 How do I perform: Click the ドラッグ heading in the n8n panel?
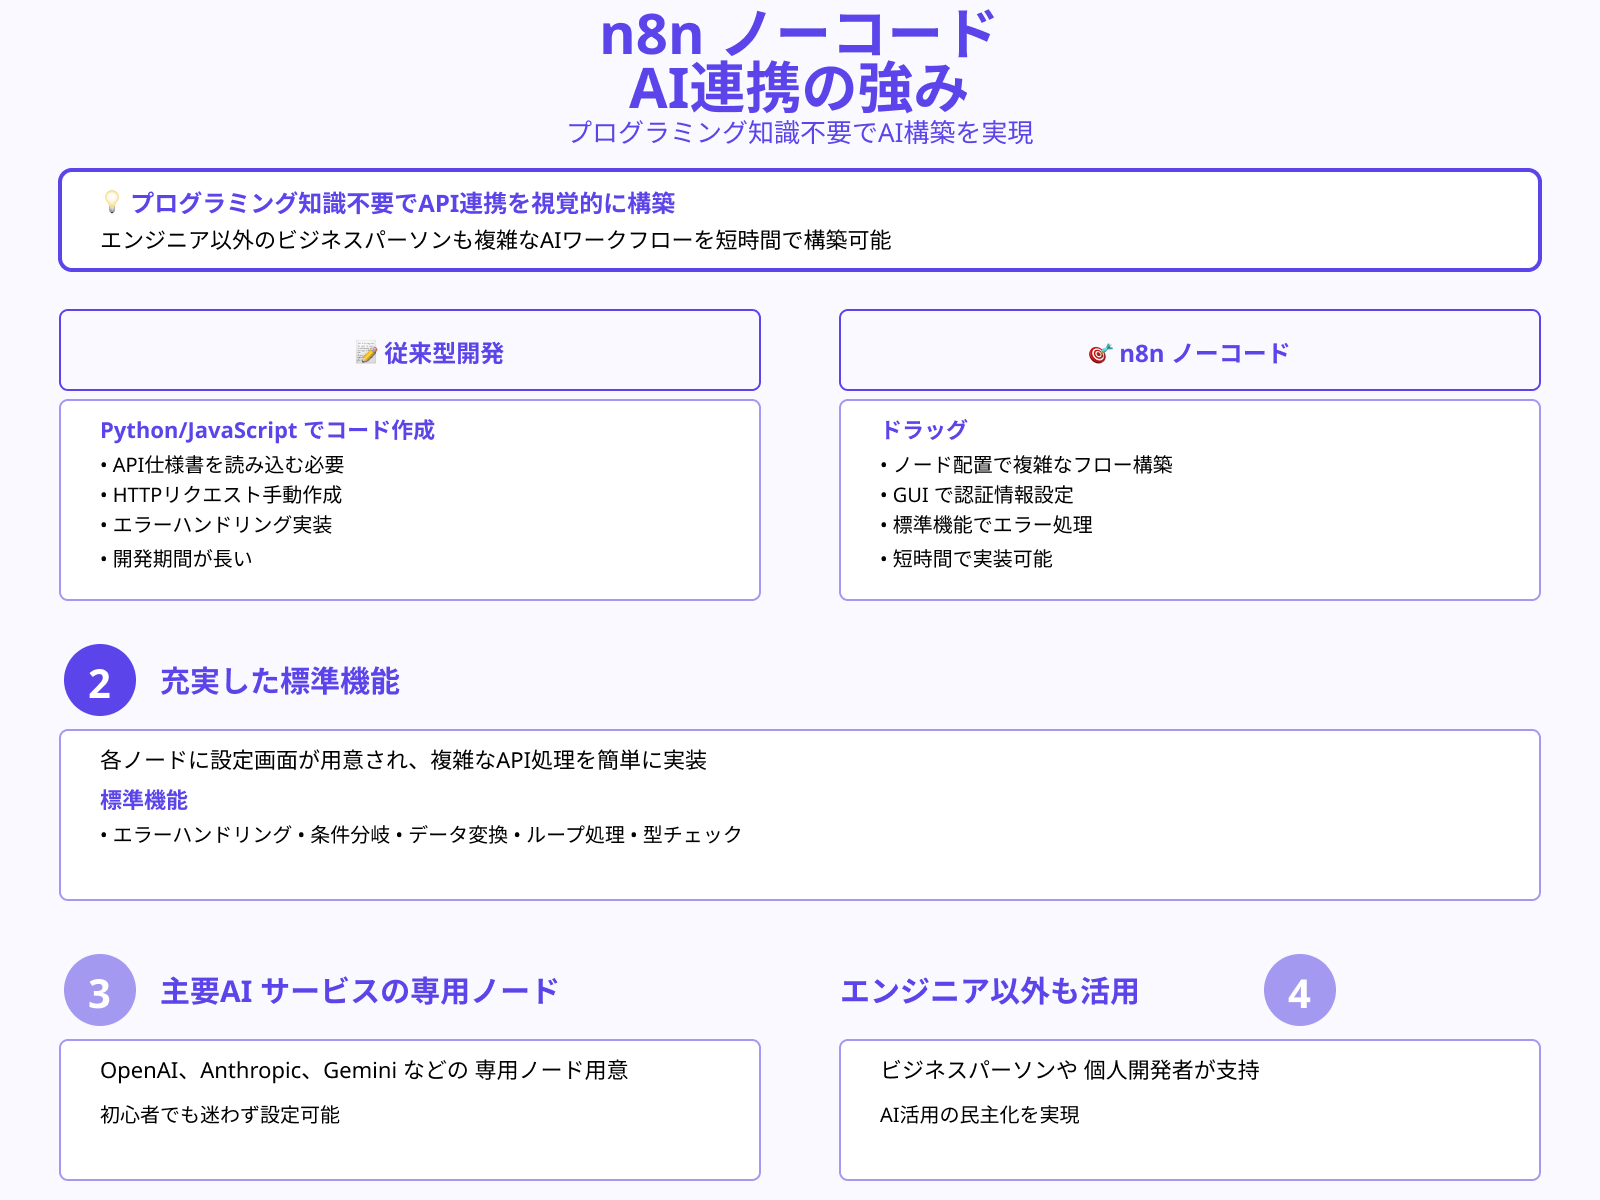click(x=923, y=430)
